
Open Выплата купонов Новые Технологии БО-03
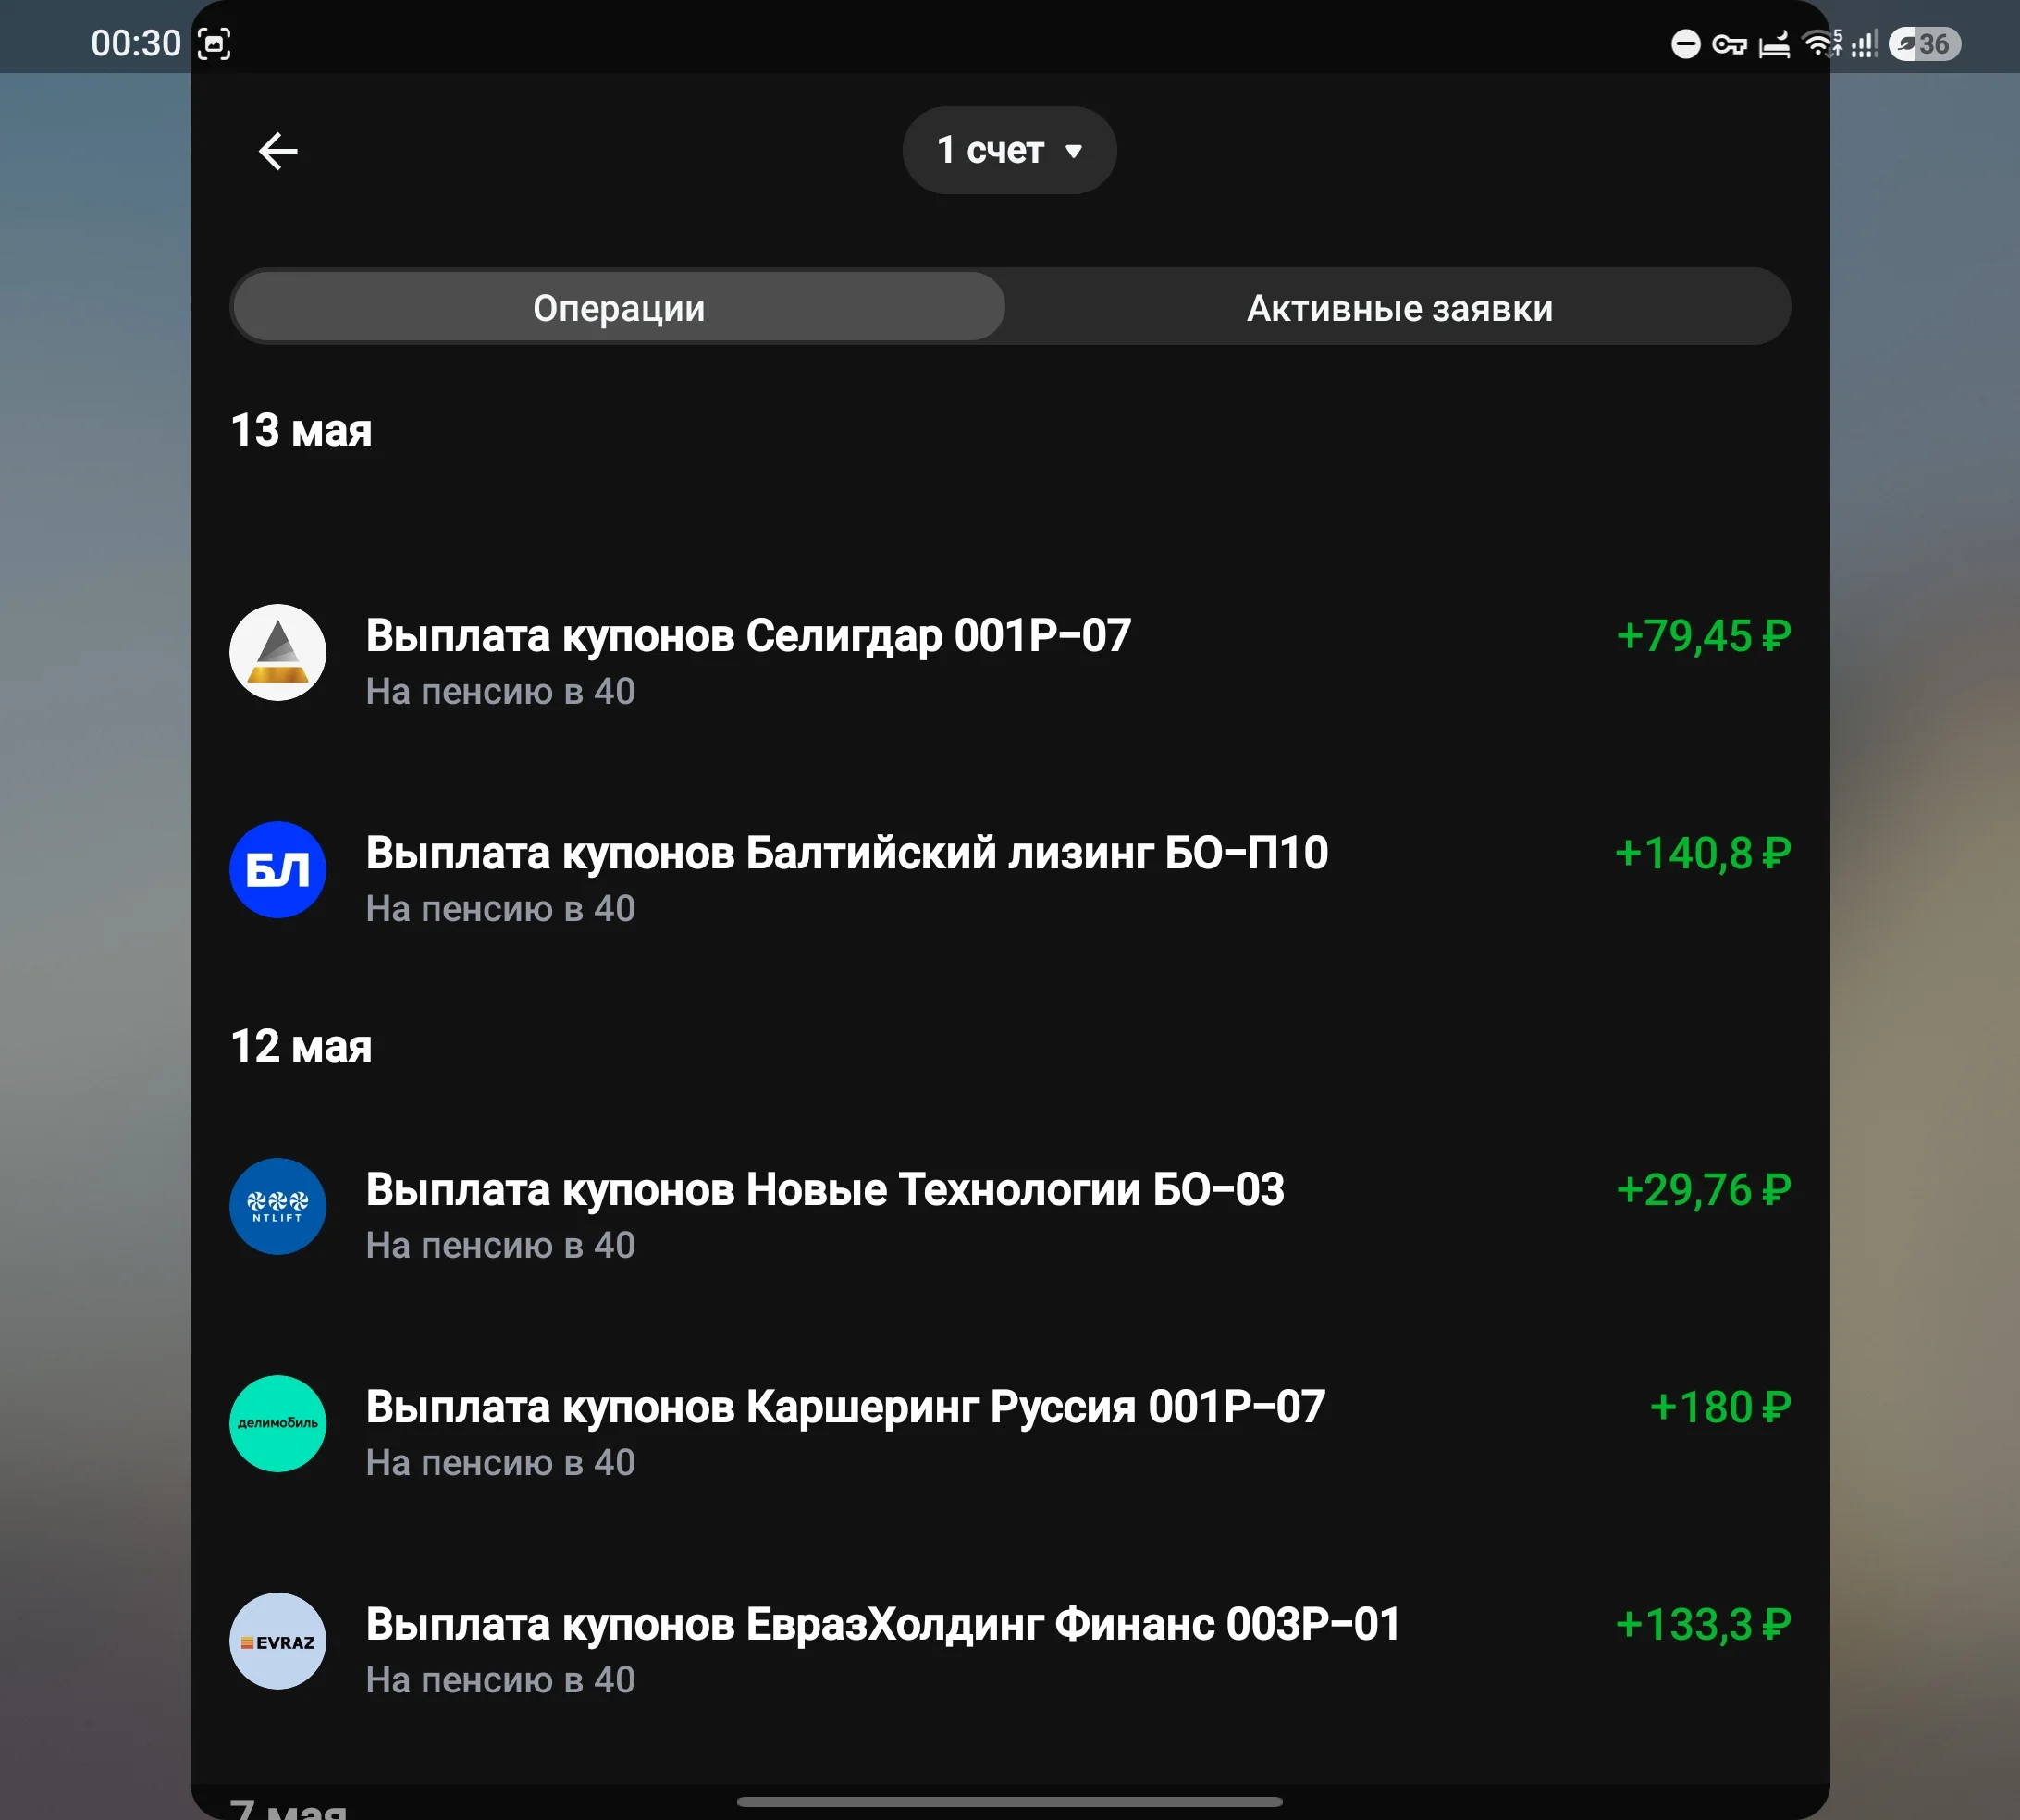1010,1206
